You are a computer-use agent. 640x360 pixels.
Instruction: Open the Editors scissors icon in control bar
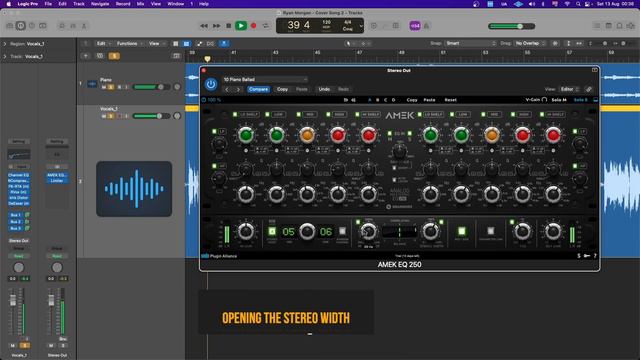click(x=84, y=26)
